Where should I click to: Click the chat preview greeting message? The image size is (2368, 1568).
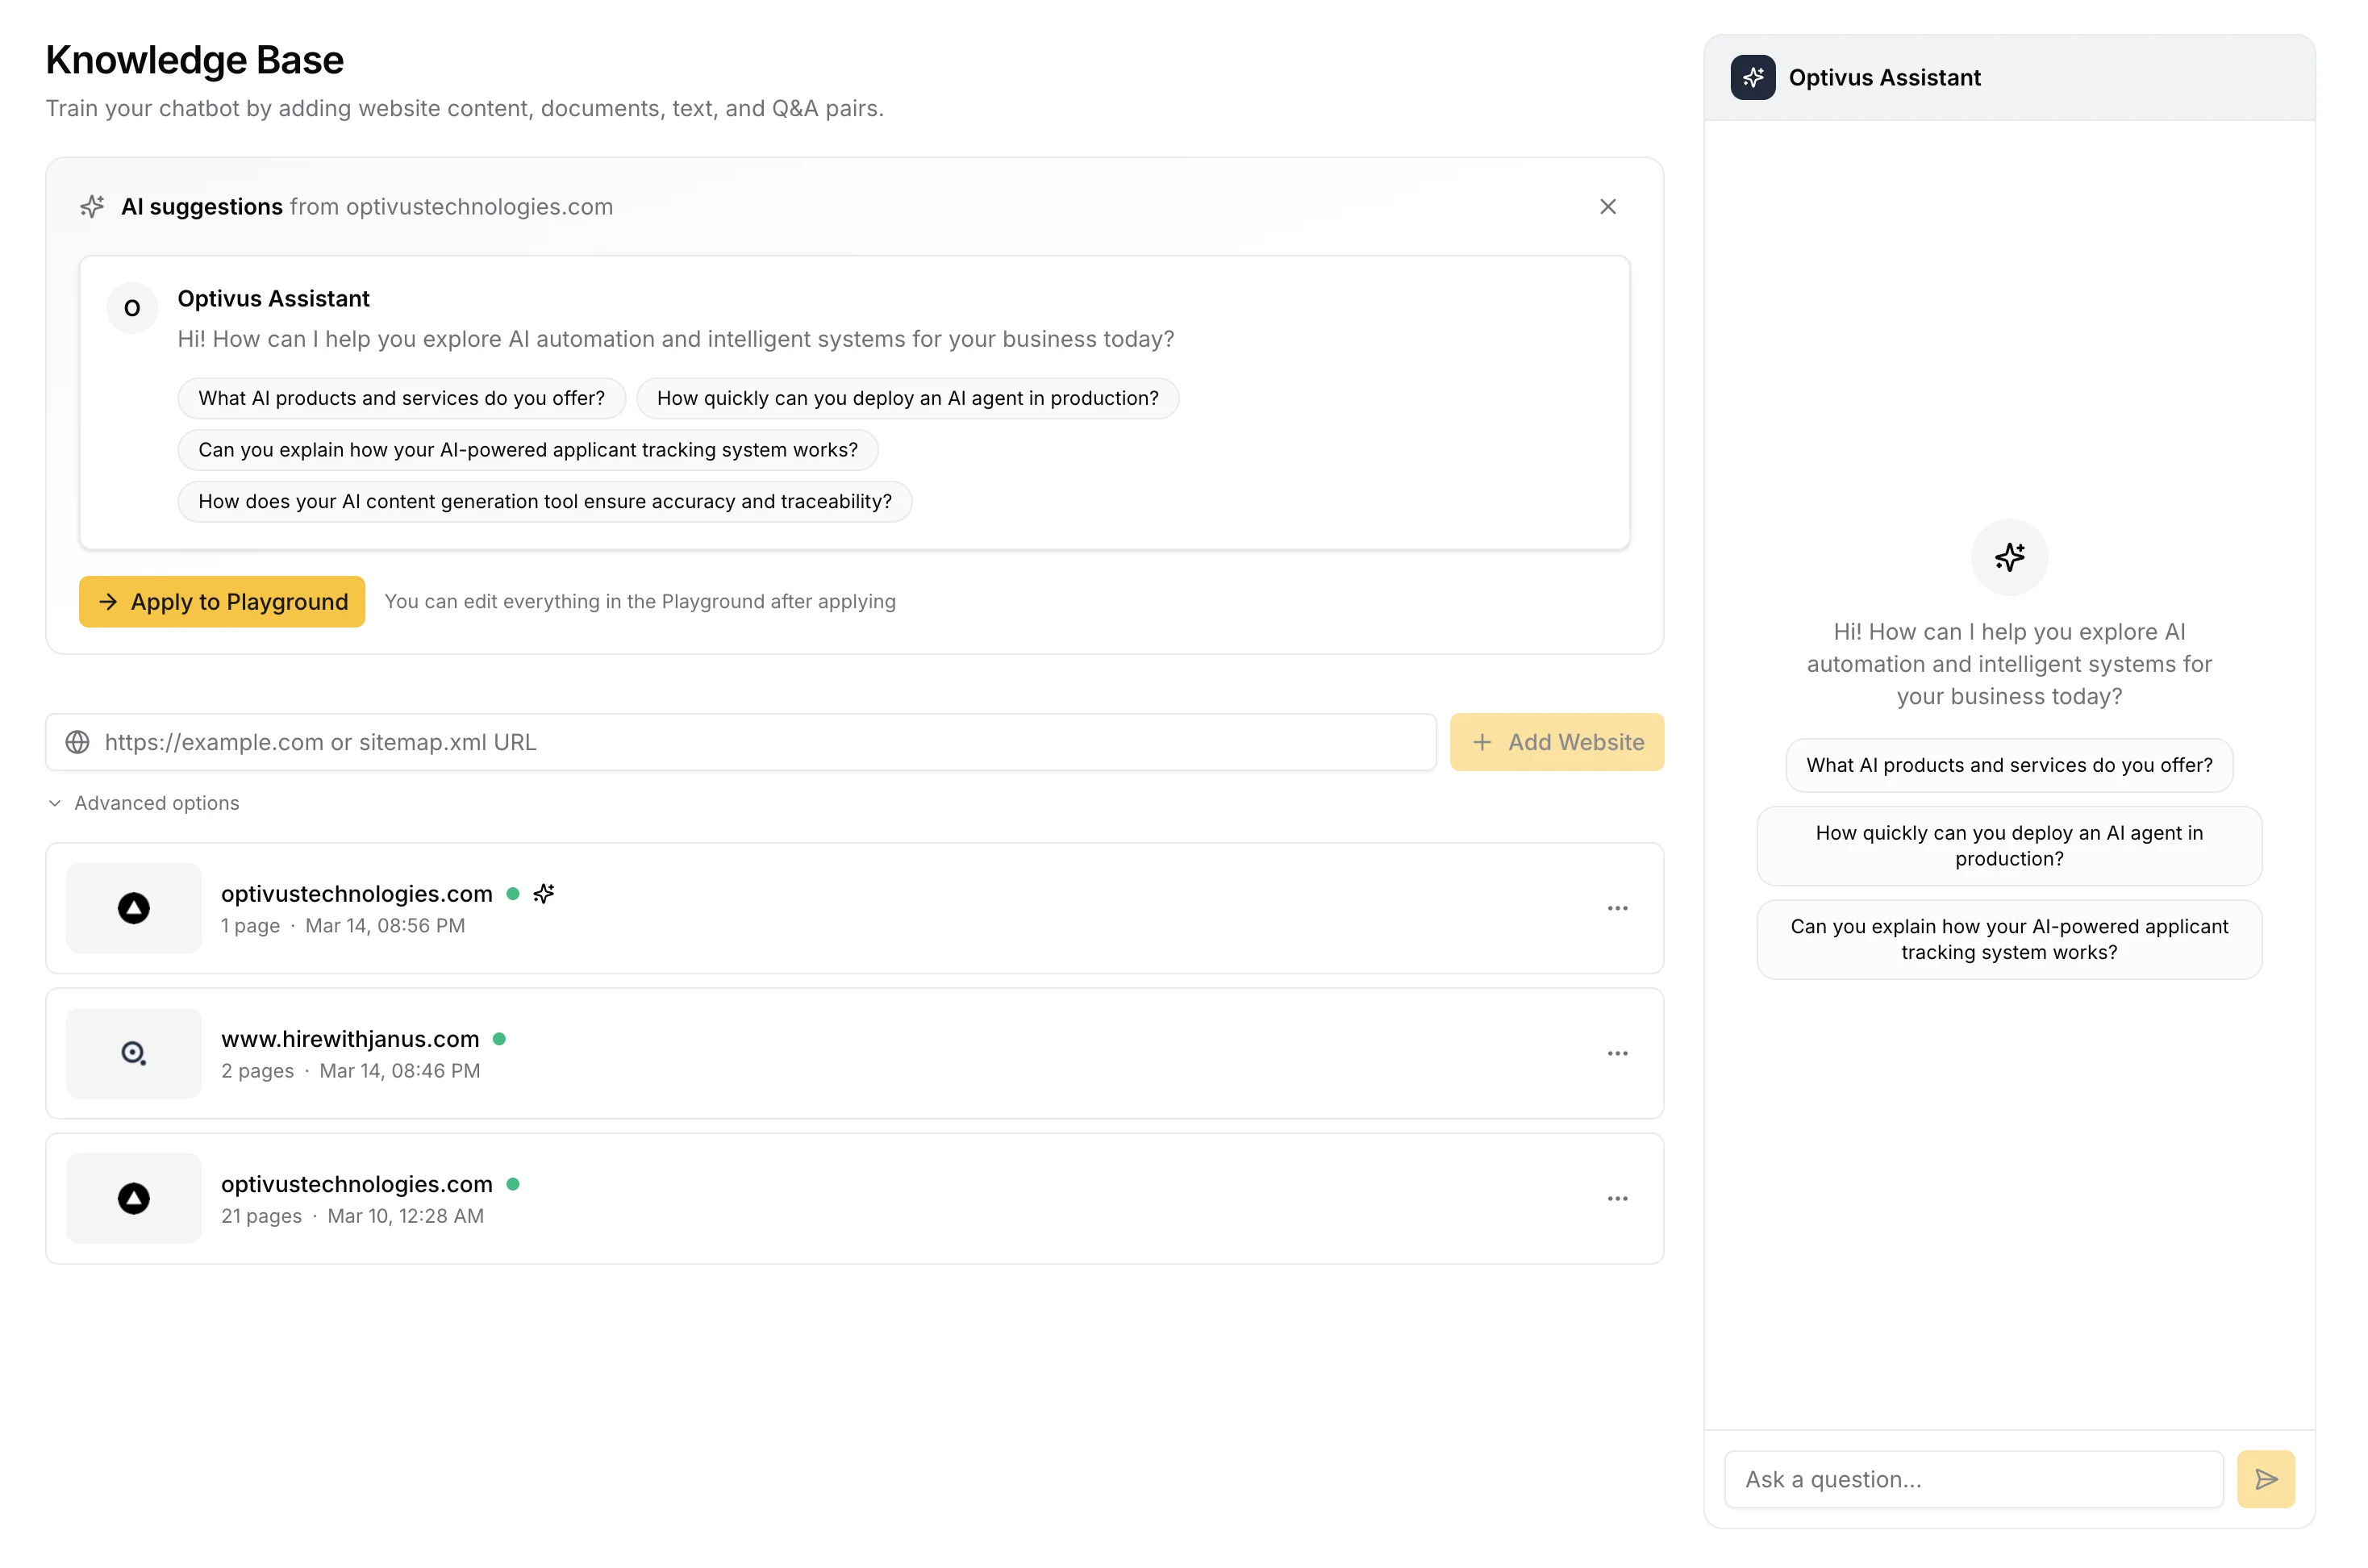coord(2009,664)
